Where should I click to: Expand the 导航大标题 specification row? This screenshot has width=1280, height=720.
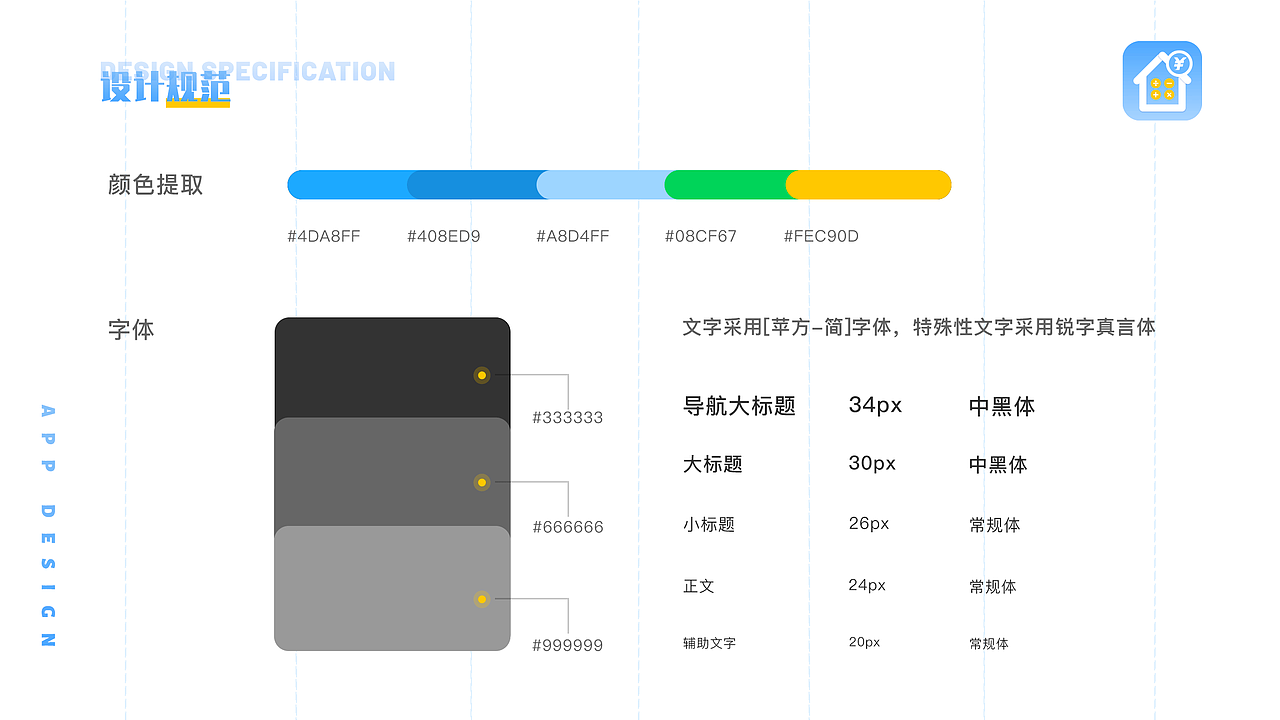point(738,406)
